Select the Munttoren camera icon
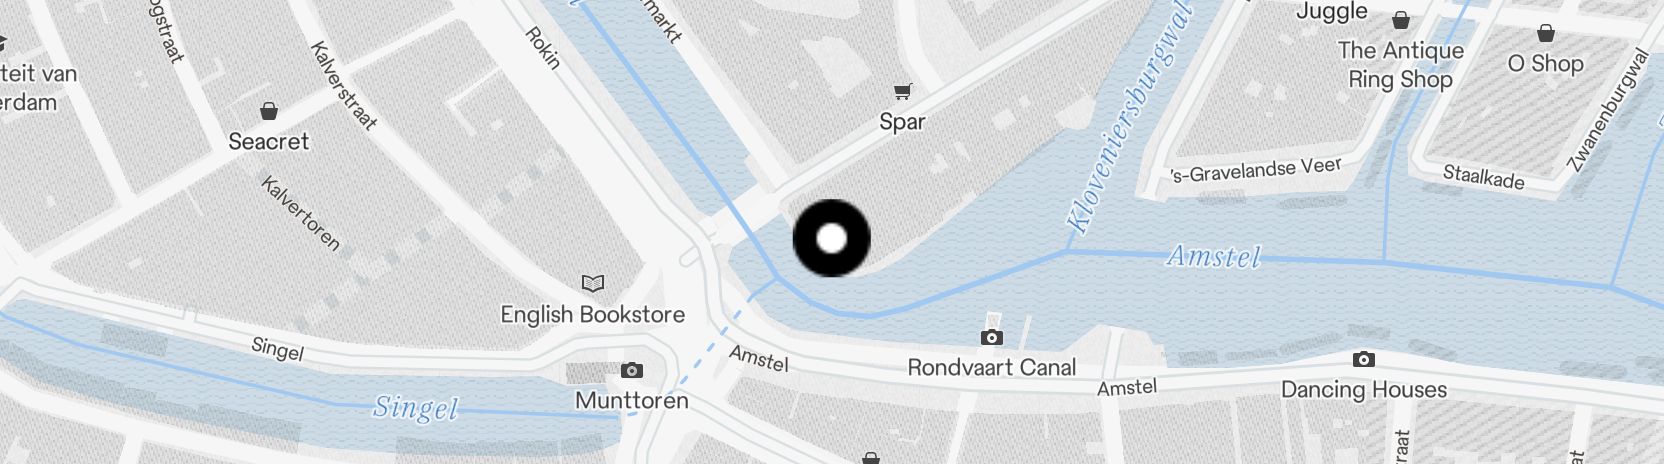 (x=632, y=370)
